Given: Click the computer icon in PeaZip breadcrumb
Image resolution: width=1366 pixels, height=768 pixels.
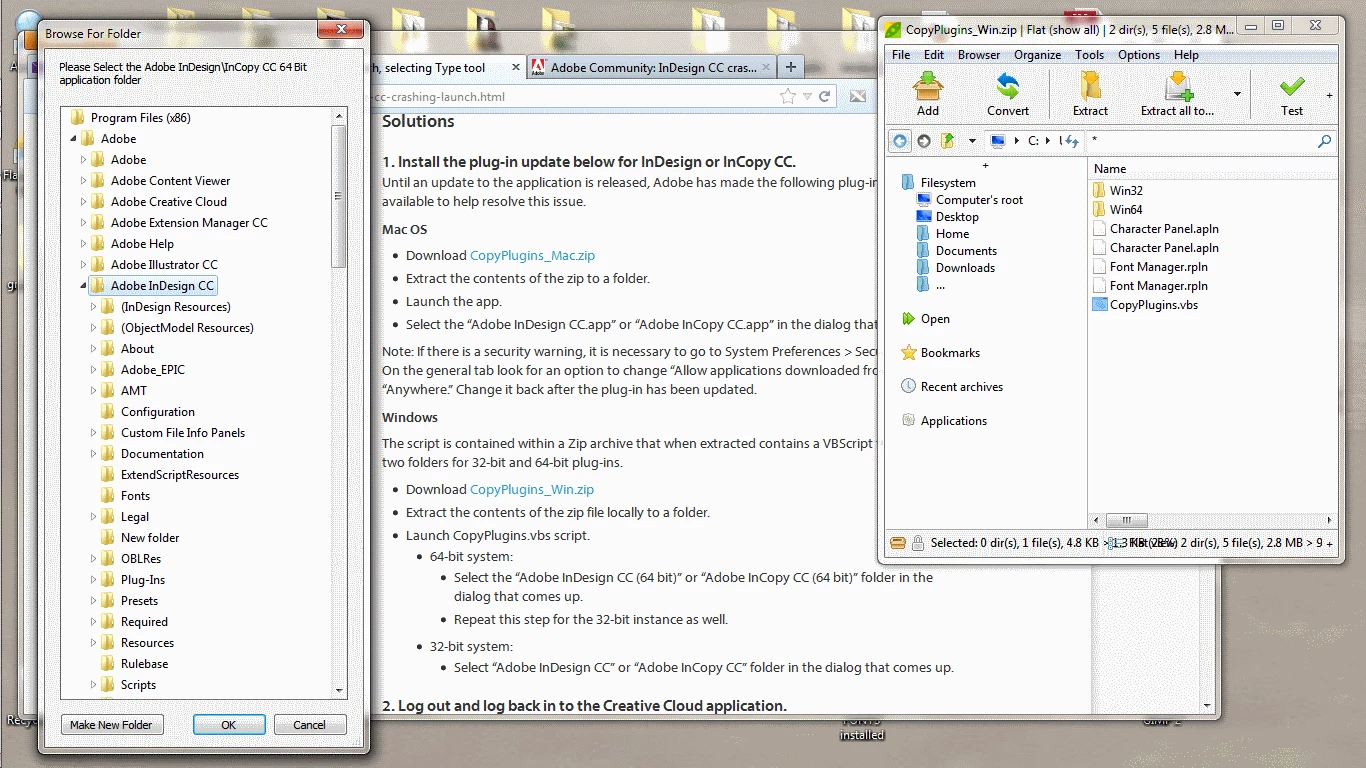Looking at the screenshot, I should coord(998,142).
